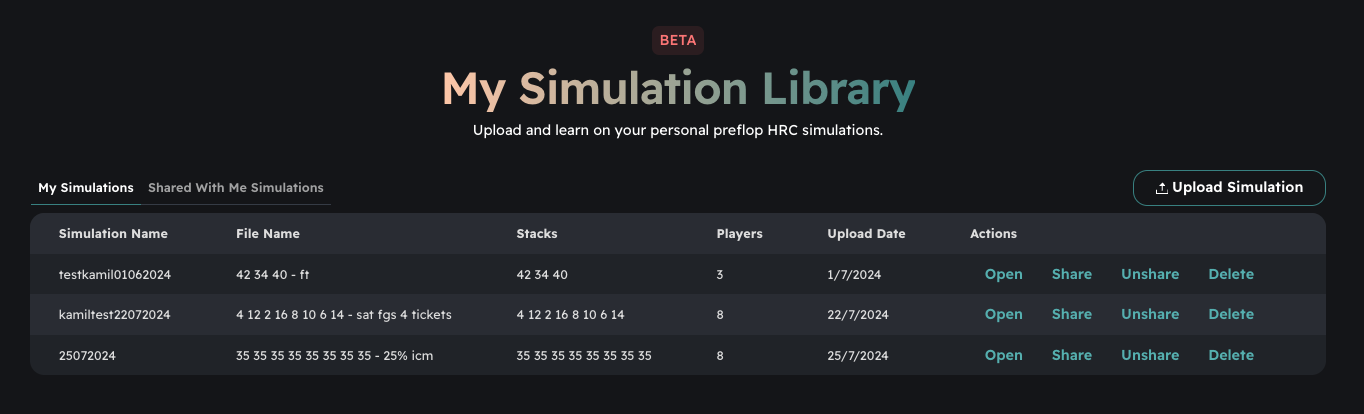The width and height of the screenshot is (1364, 414).
Task: Click the Stacks column header
Action: tap(537, 234)
